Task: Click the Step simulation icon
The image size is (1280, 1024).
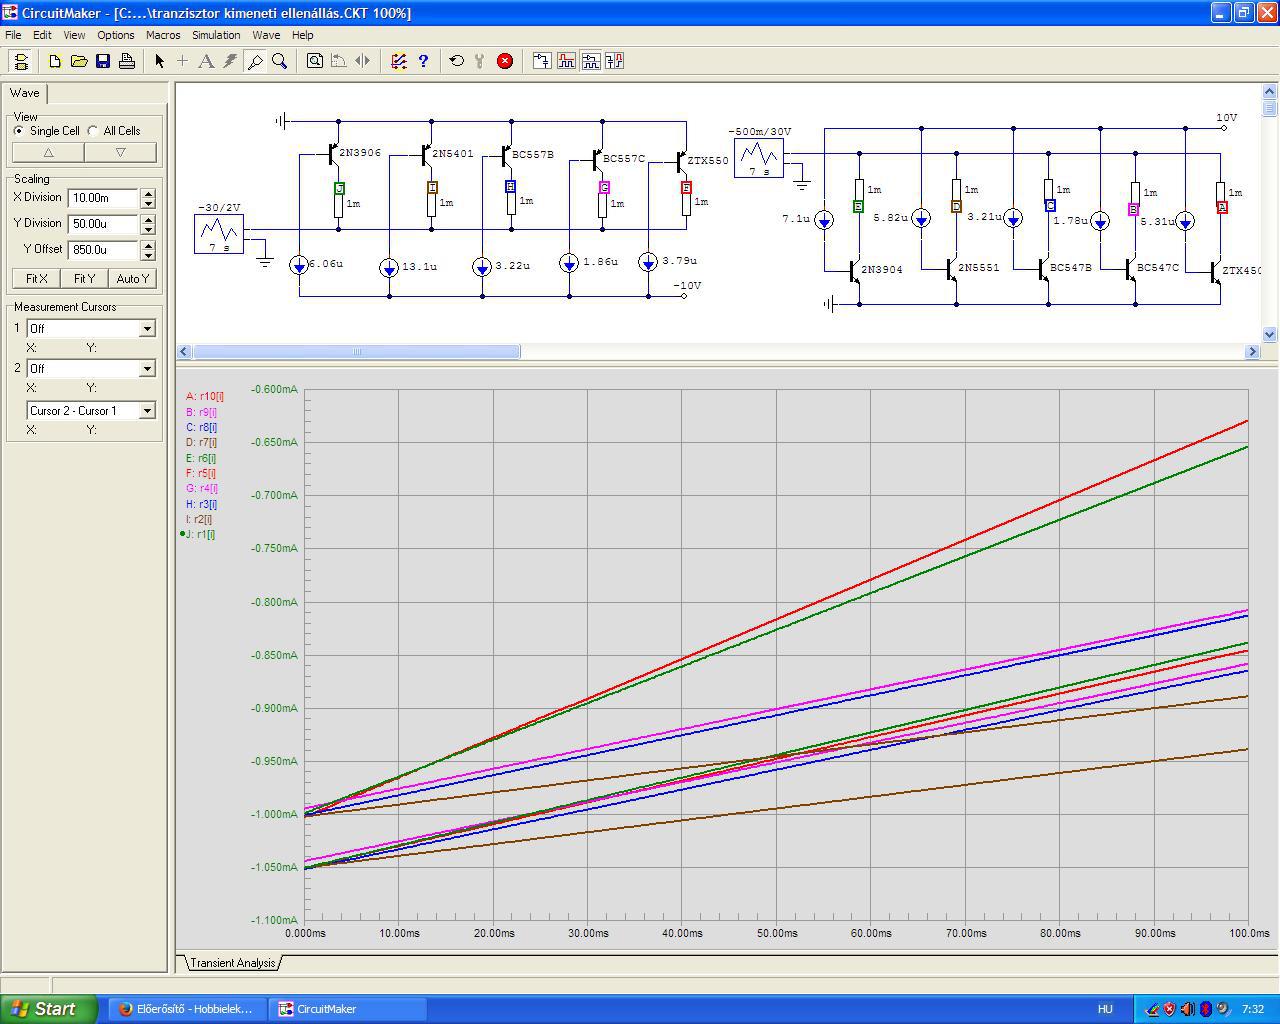Action: [481, 61]
